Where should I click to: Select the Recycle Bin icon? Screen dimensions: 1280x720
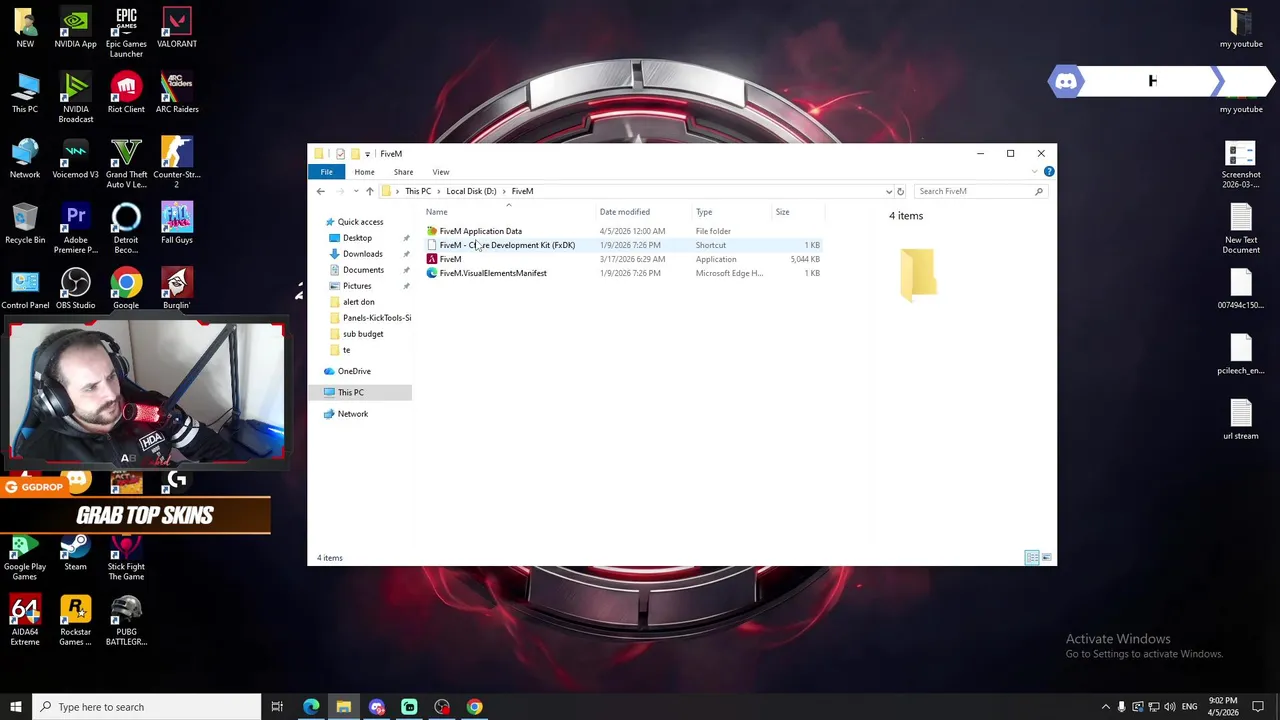[25, 224]
